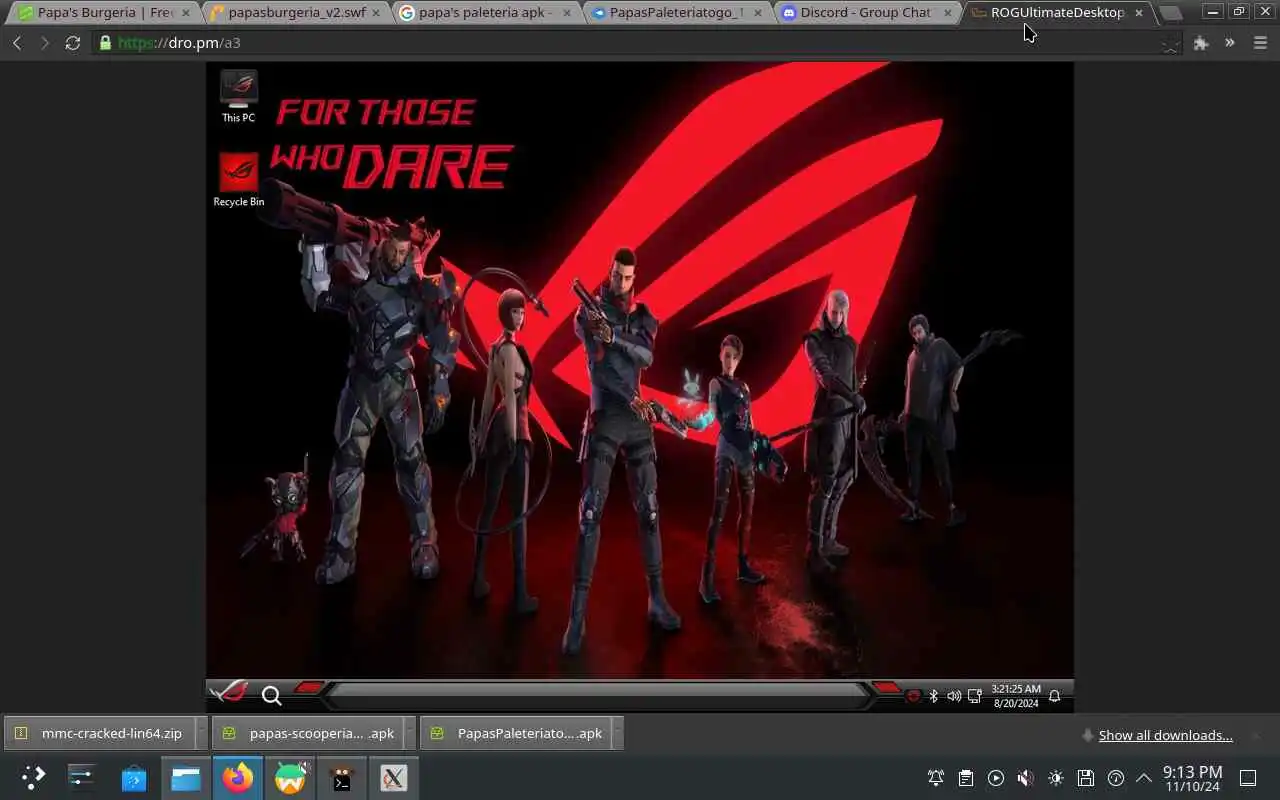Open the PapasPaleteriato .apk download
Screen dimensions: 1280x800
coord(518,733)
